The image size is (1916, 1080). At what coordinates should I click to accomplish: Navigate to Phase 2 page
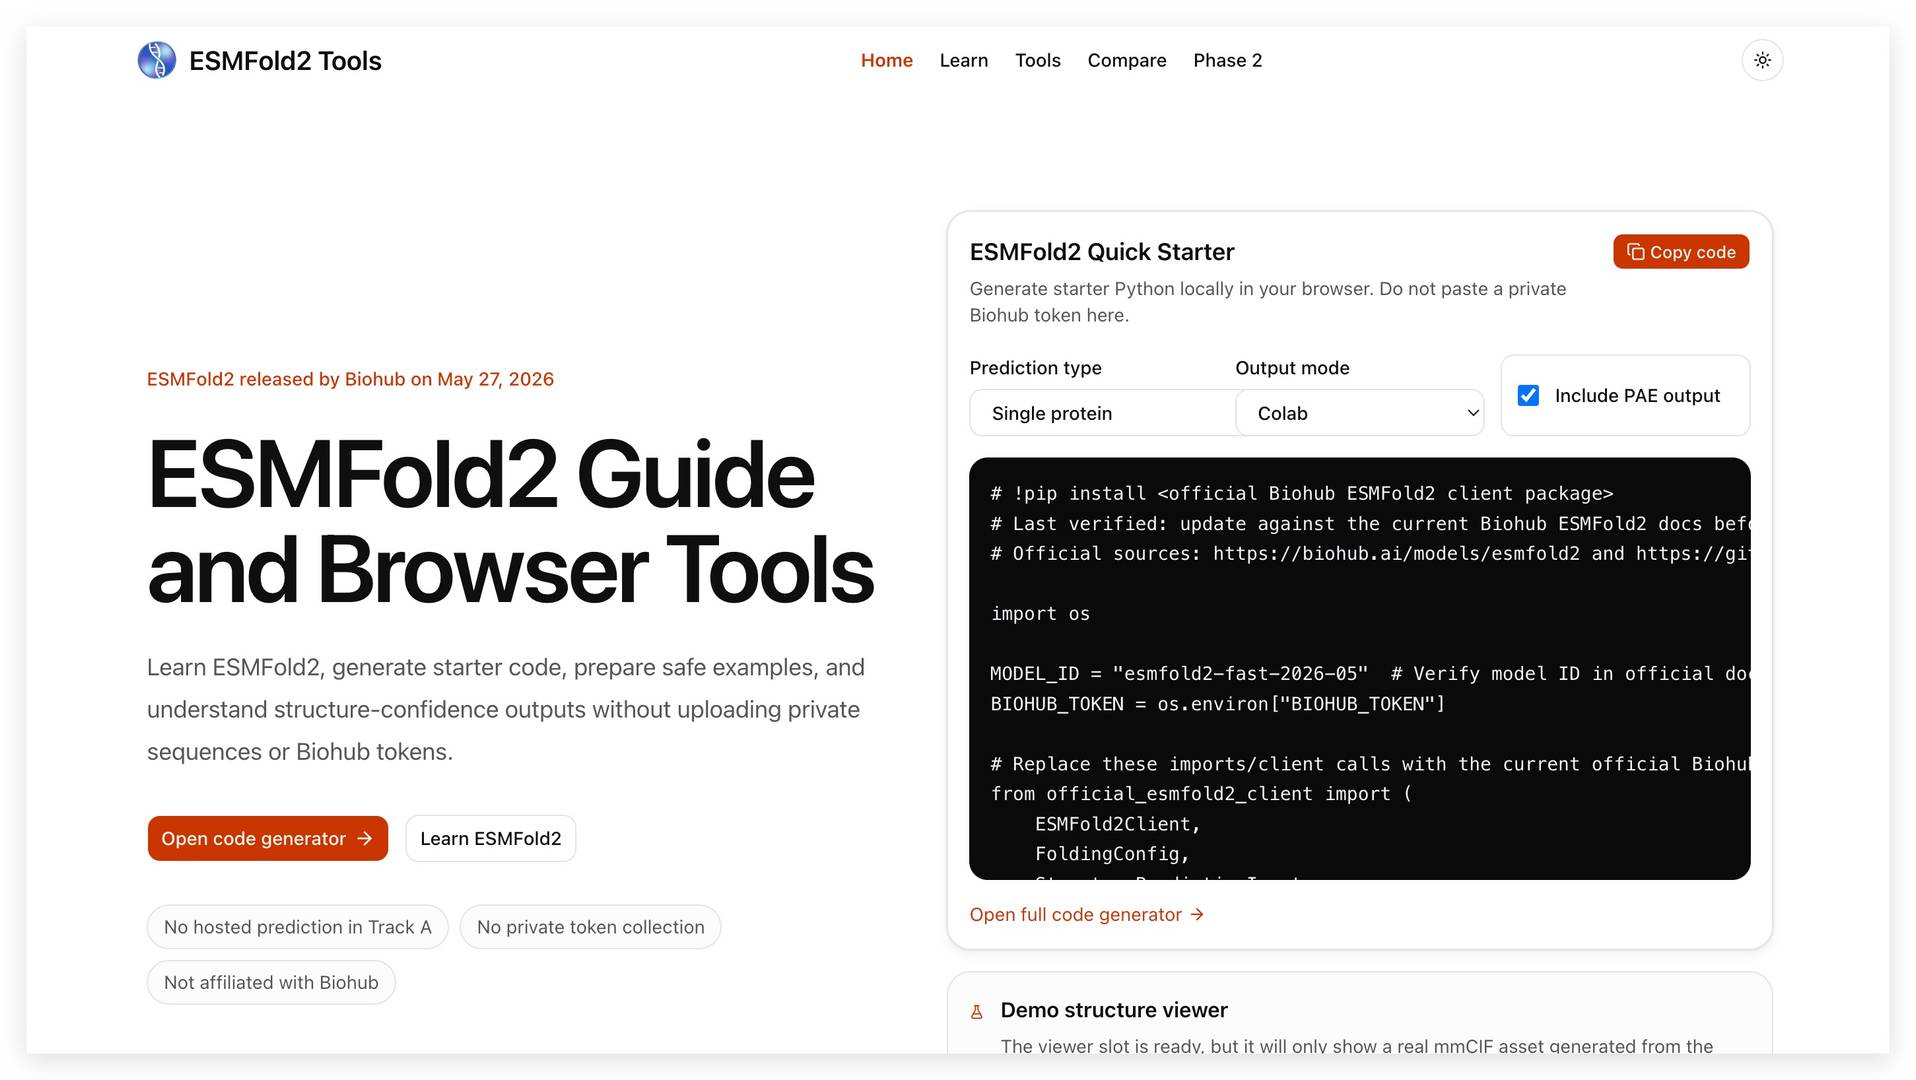(x=1227, y=60)
